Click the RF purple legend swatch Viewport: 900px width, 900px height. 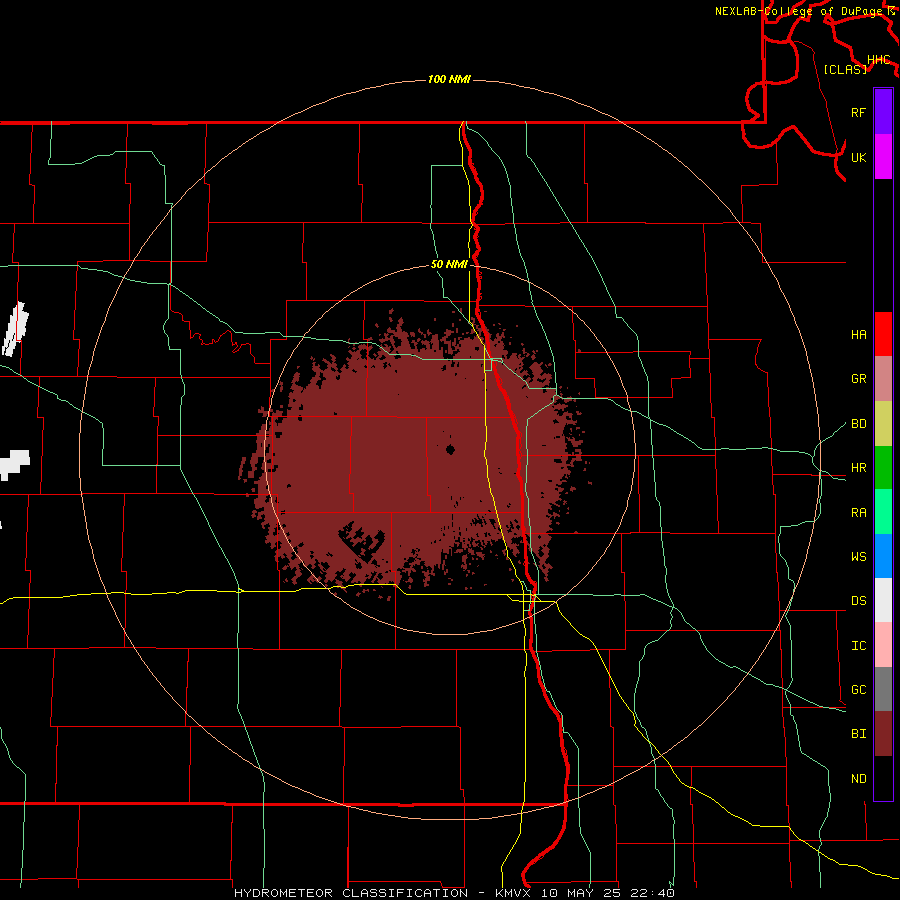click(x=883, y=112)
